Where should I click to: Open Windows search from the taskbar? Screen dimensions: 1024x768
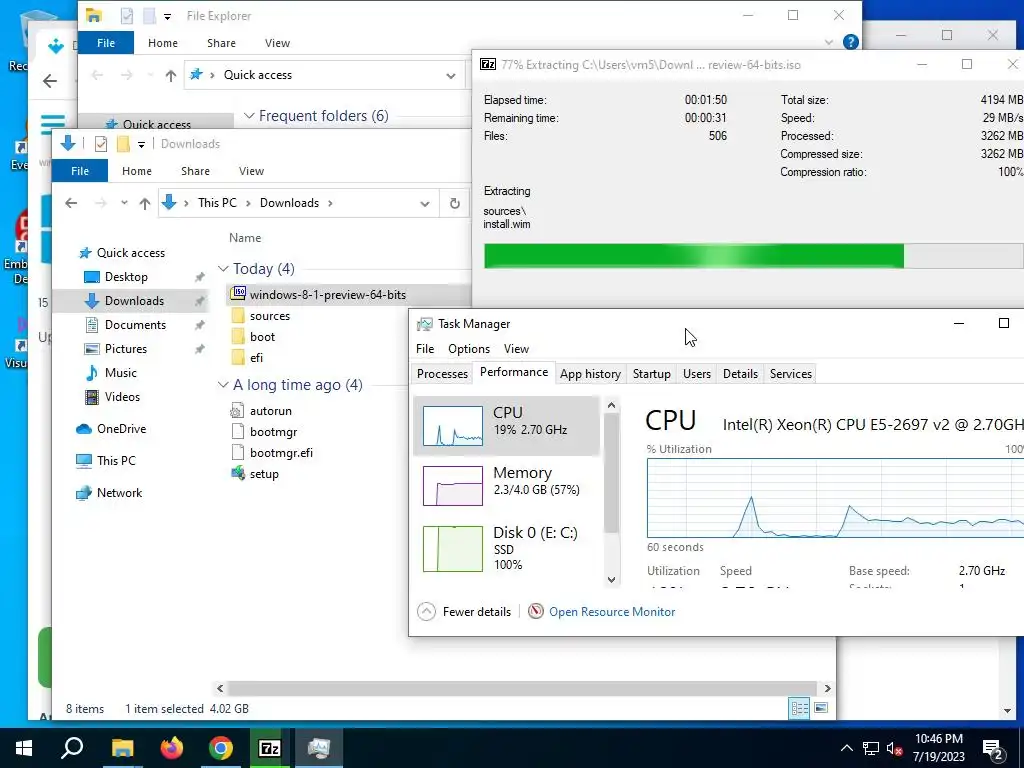[x=72, y=748]
